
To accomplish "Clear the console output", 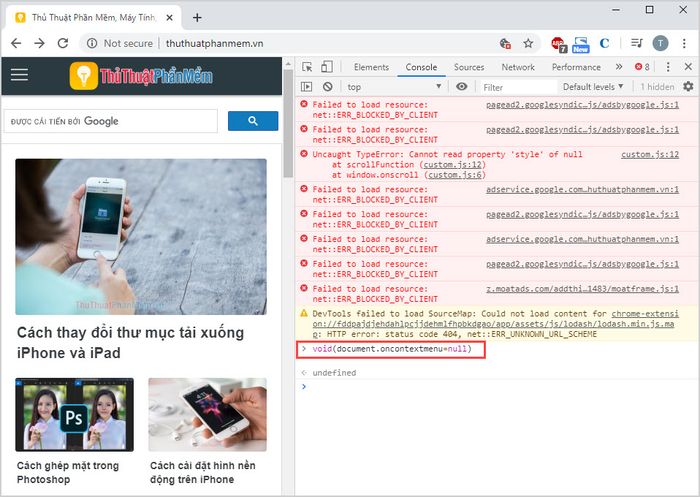I will [328, 87].
